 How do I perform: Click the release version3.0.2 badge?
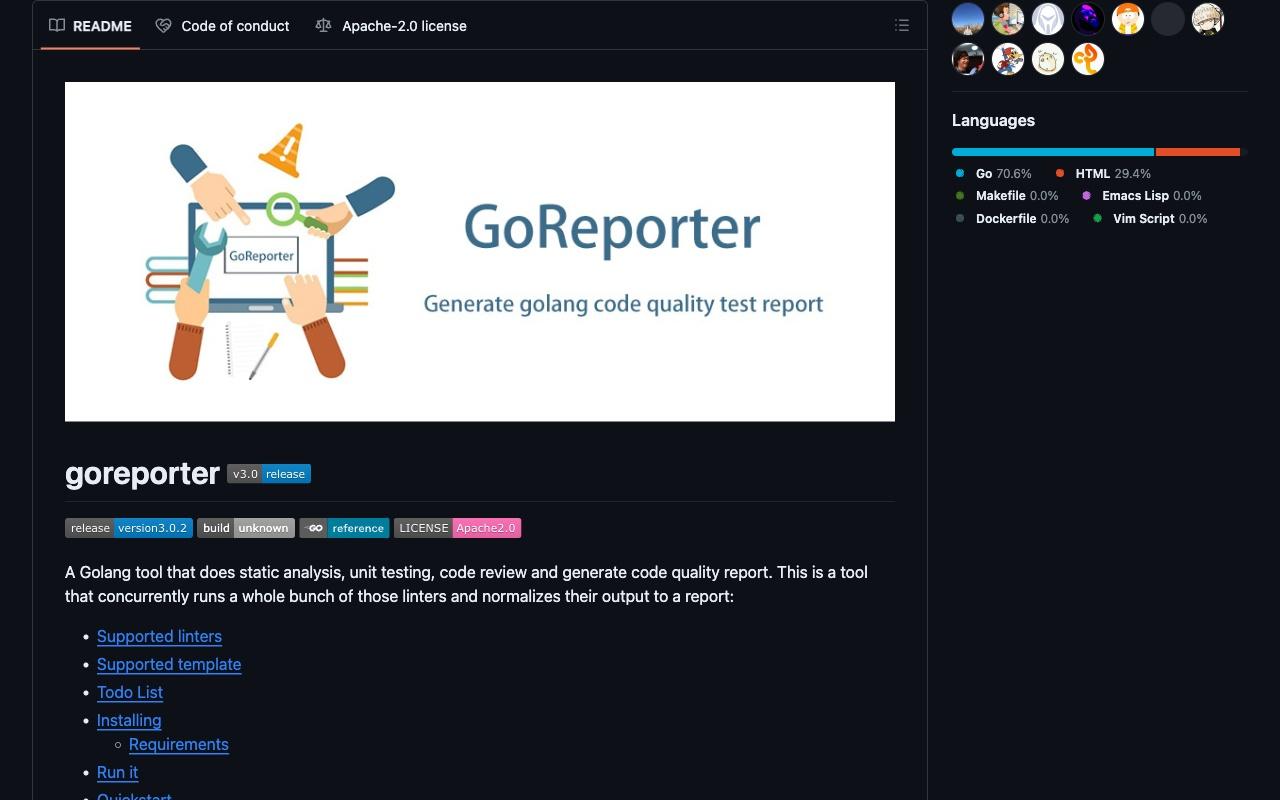pos(129,528)
